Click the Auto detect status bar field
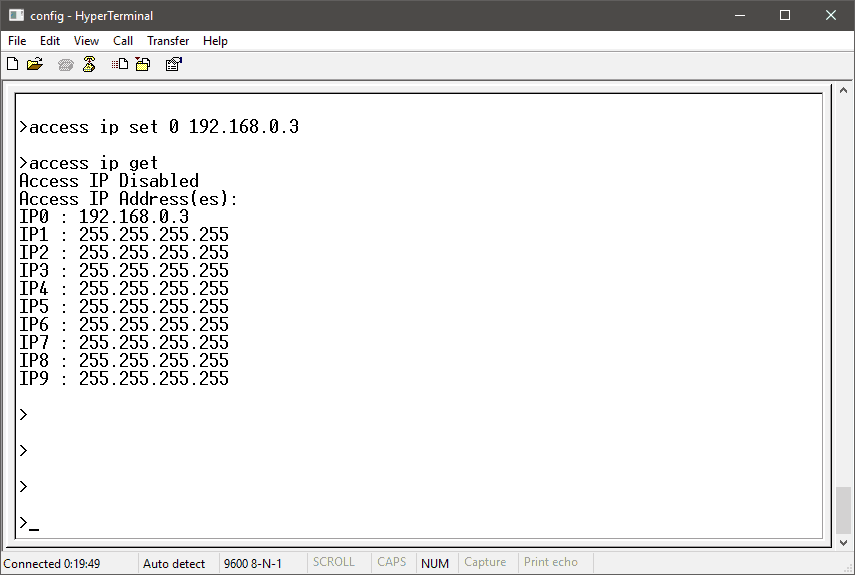The width and height of the screenshot is (855, 575). click(174, 563)
